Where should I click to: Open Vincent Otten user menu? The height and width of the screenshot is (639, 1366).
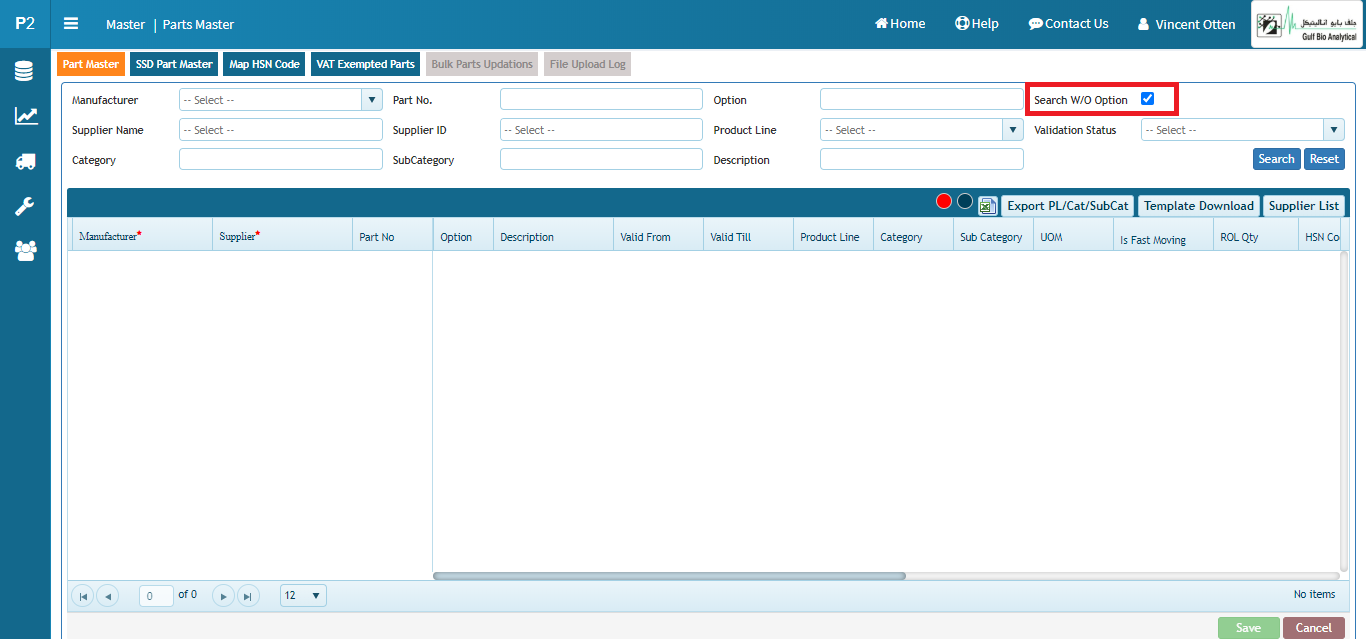pos(1187,24)
